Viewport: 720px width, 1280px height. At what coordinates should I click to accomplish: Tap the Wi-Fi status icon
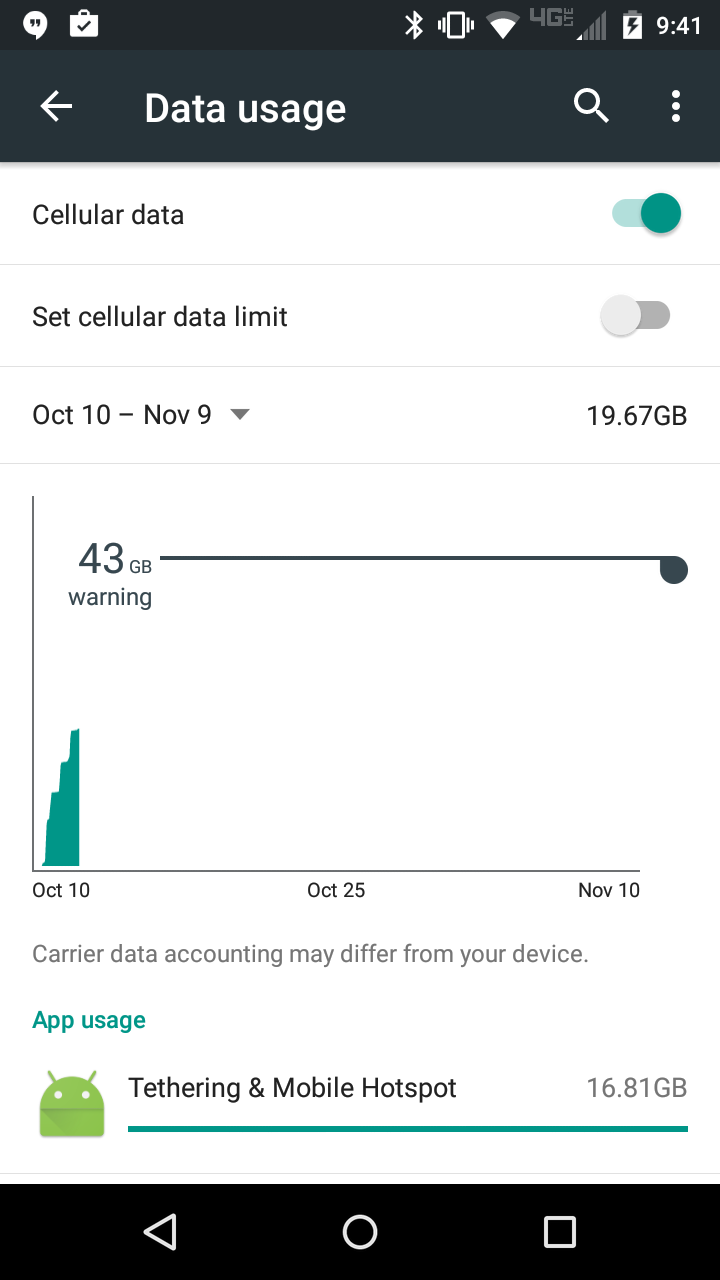click(x=502, y=25)
